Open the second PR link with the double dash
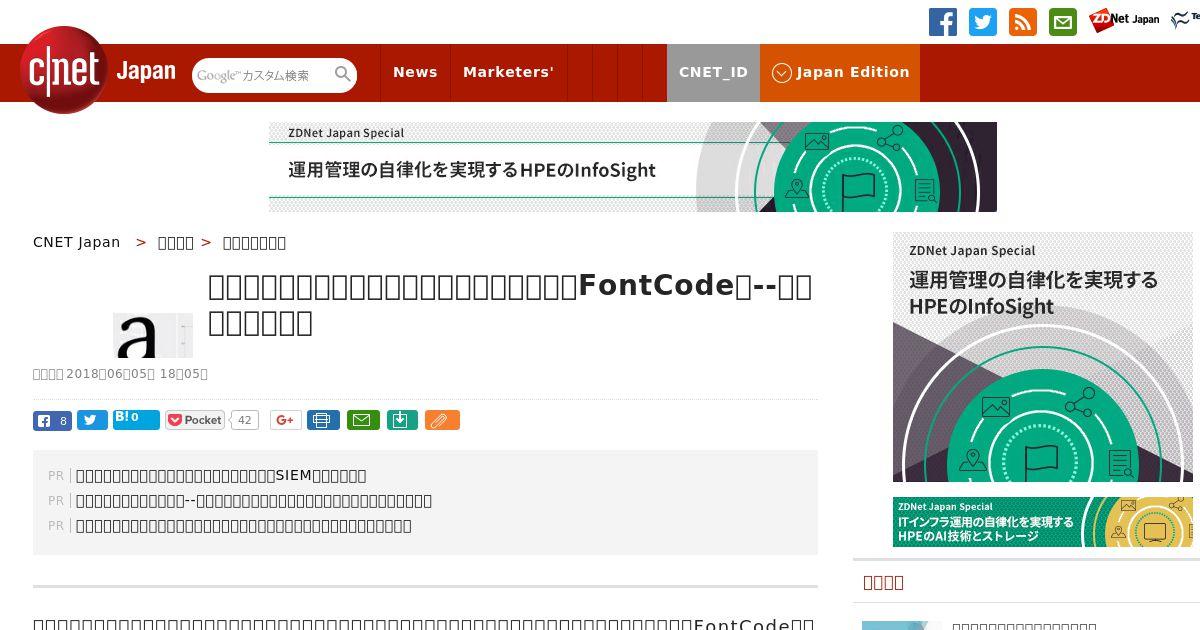 (x=254, y=501)
